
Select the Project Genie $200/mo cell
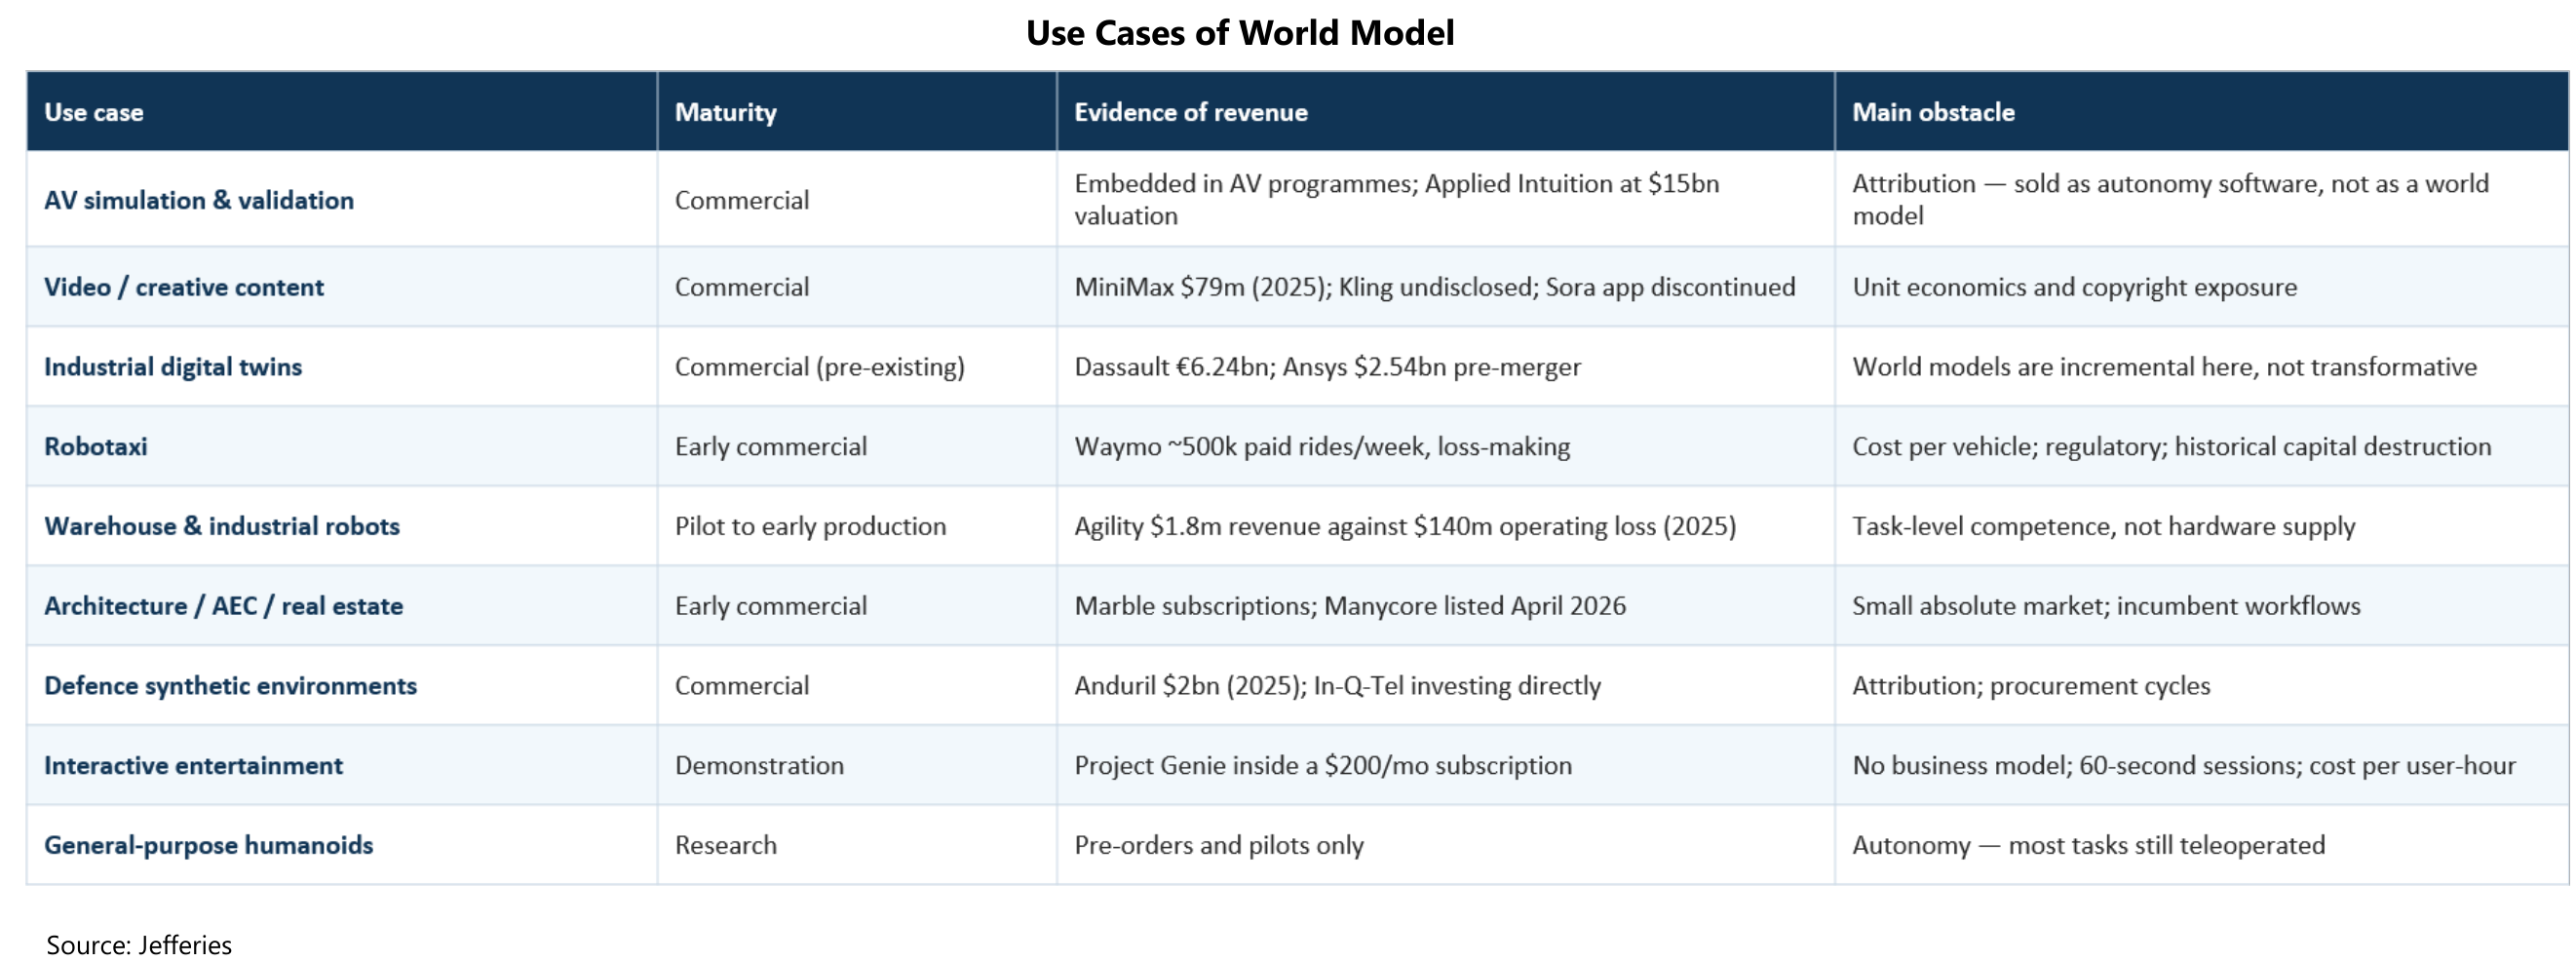tap(1323, 765)
